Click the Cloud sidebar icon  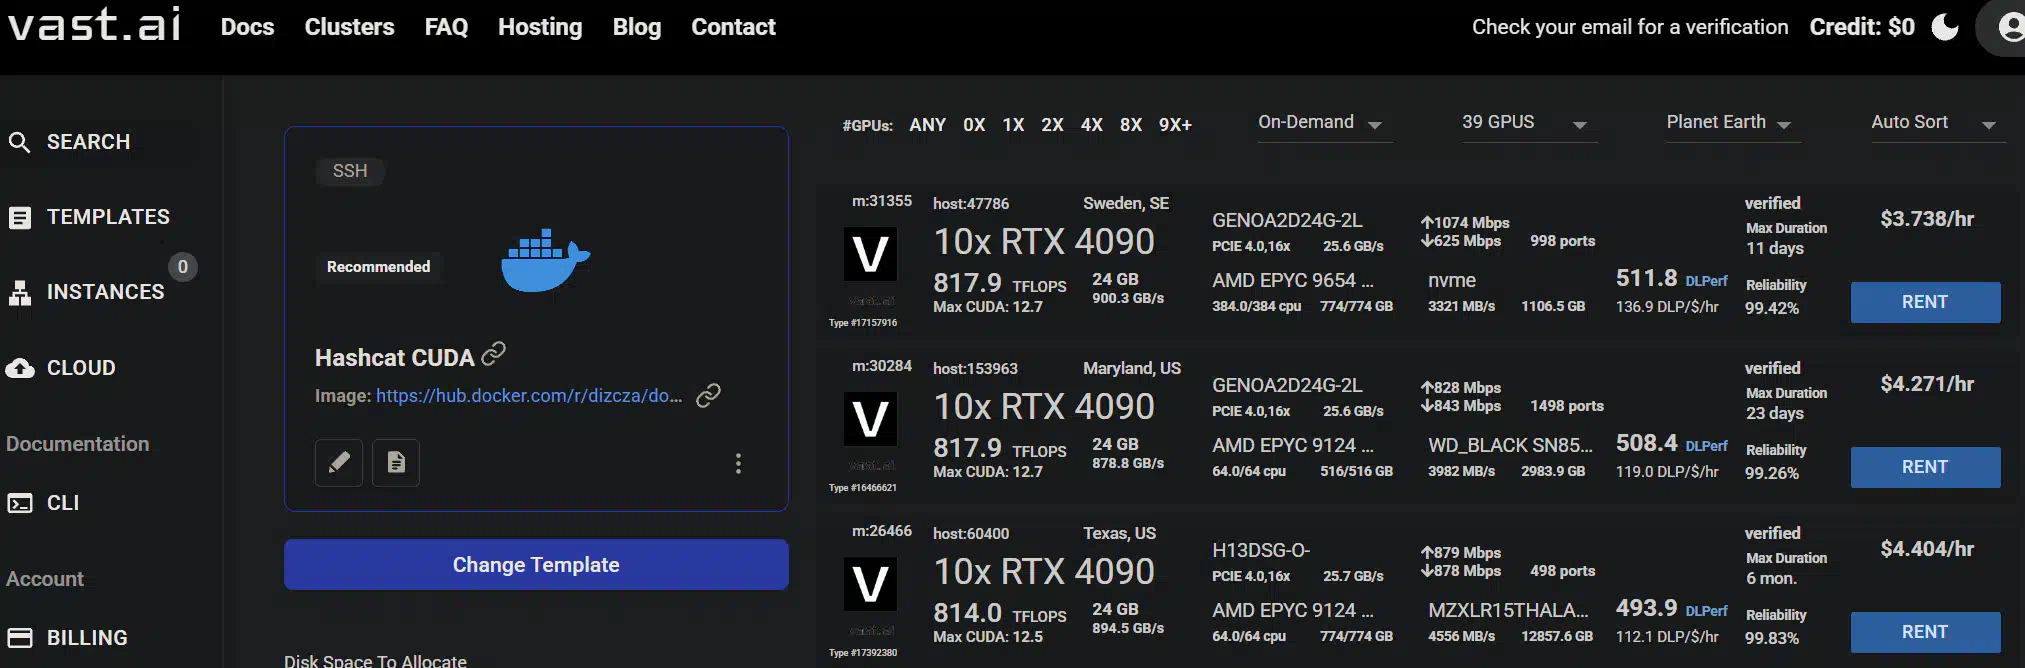tap(19, 368)
